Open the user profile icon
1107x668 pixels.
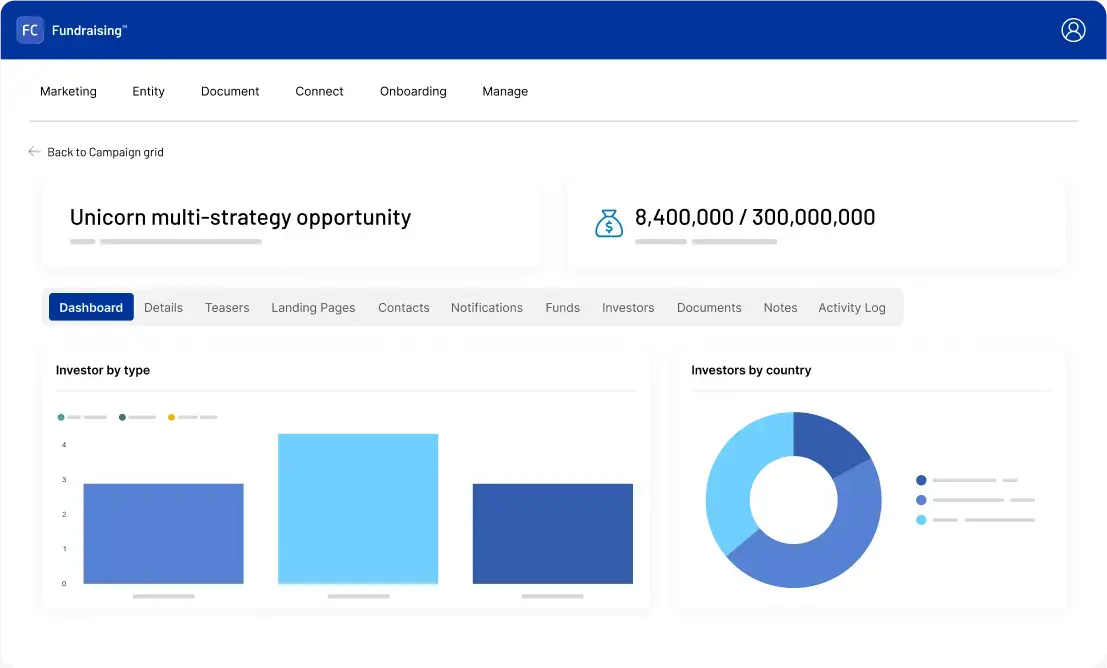1073,30
